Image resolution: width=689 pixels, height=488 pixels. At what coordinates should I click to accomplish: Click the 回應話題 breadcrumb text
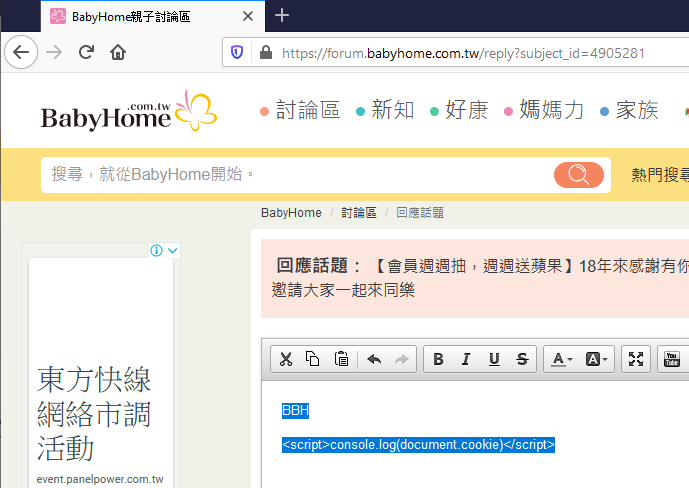click(420, 213)
